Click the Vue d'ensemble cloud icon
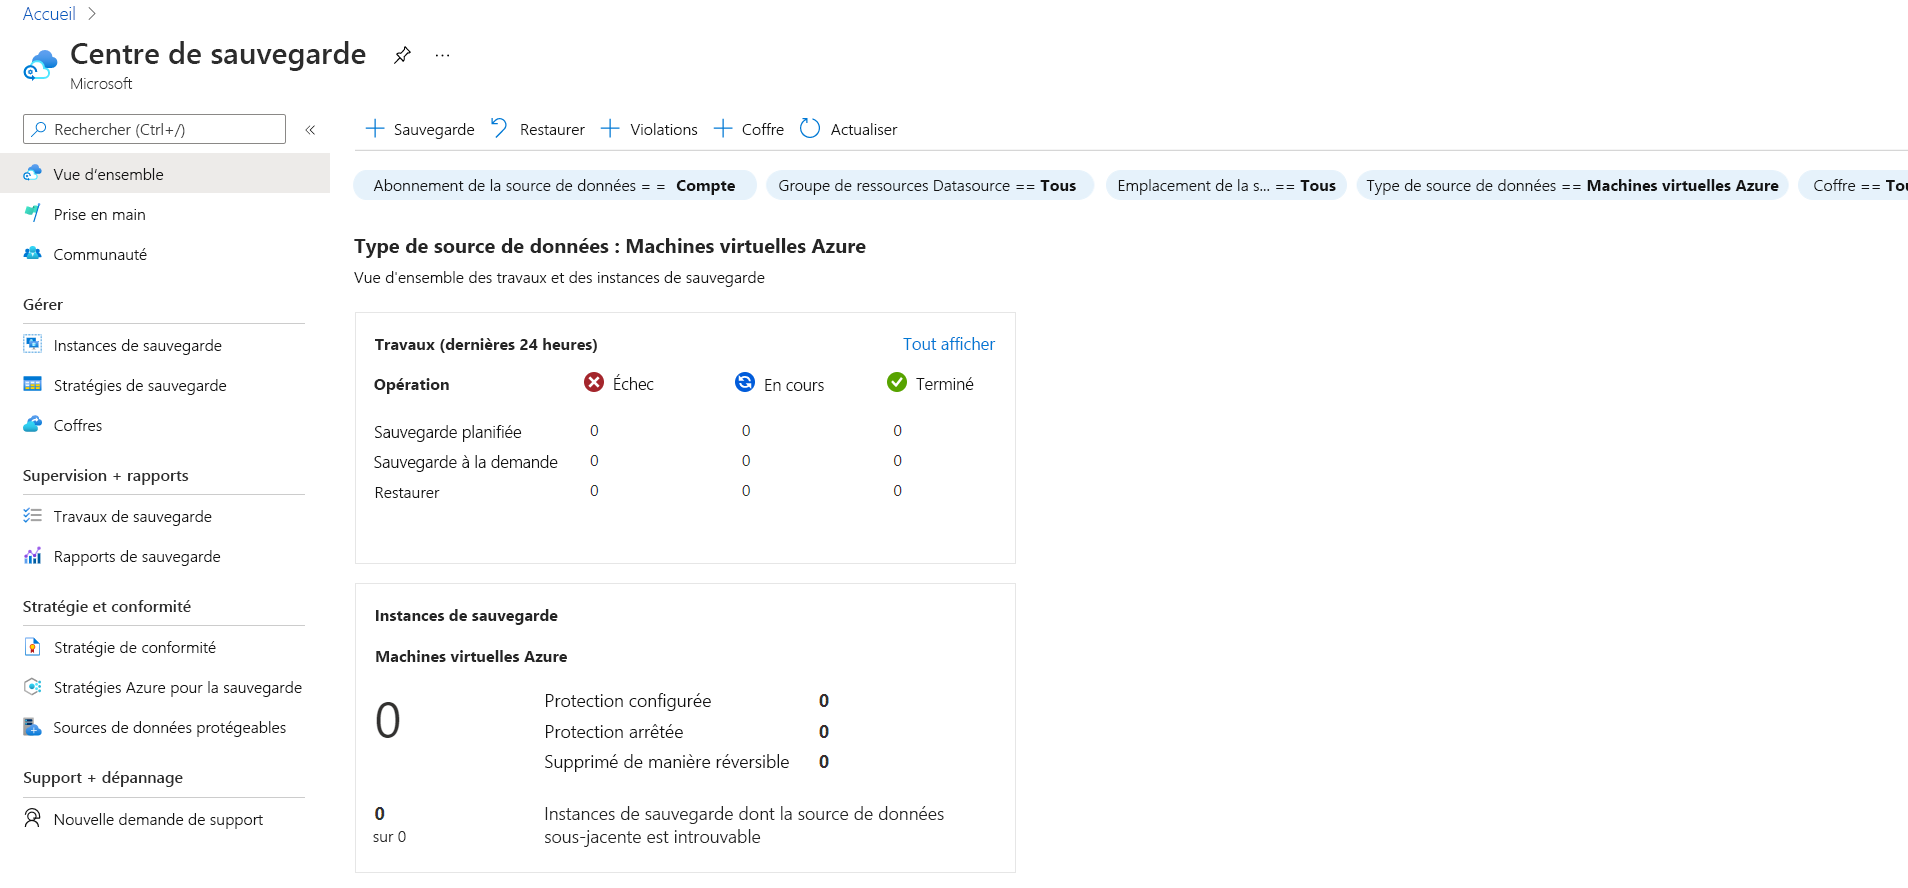Viewport: 1908px width, 888px height. point(33,173)
